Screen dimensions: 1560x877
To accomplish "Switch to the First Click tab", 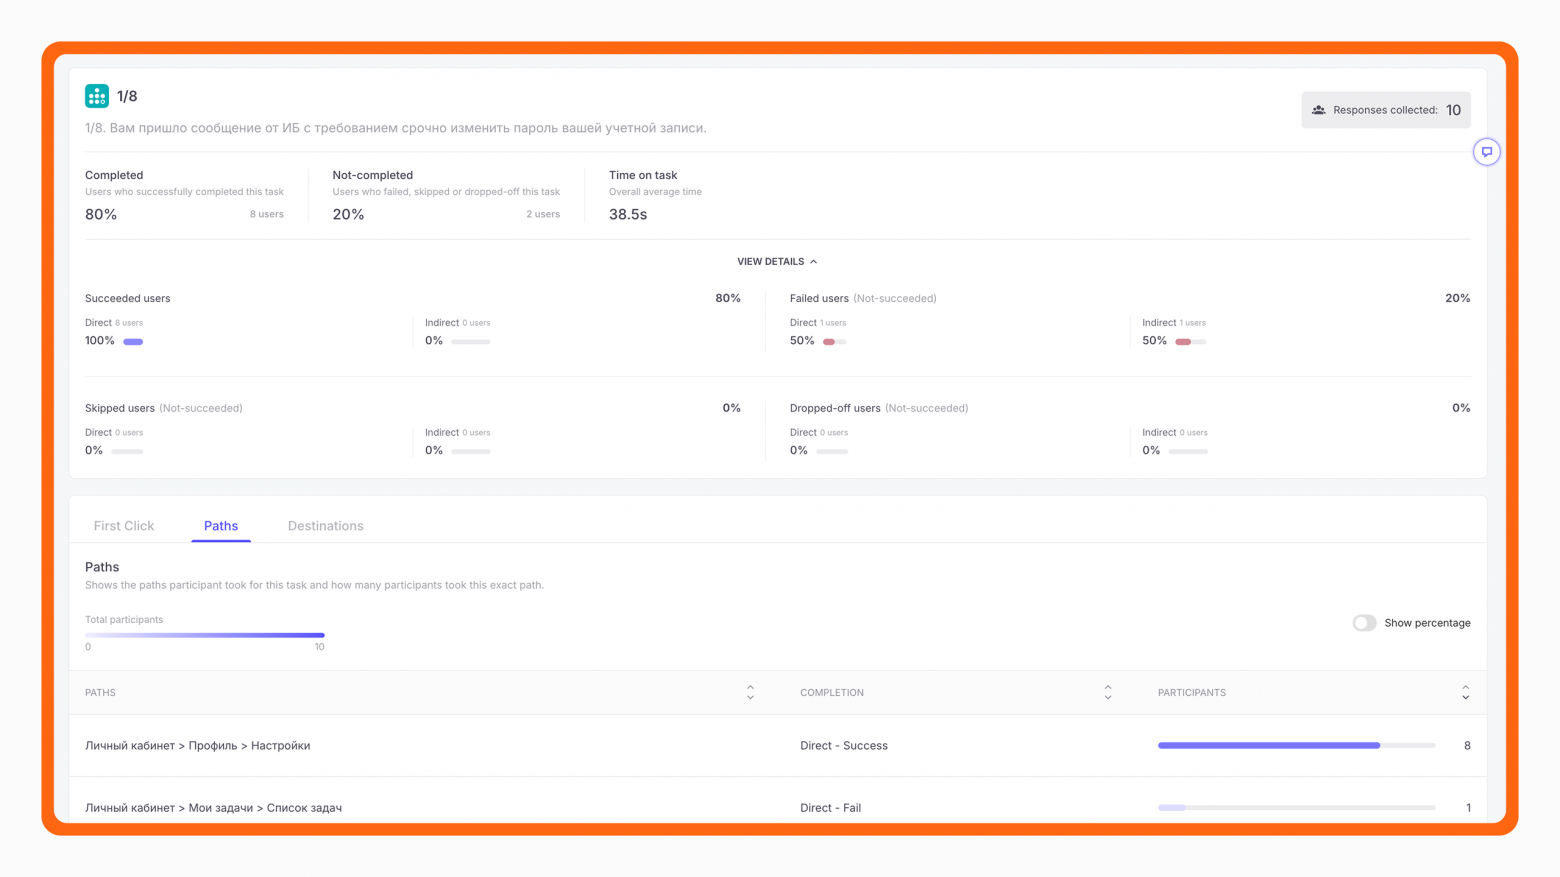I will tap(124, 526).
